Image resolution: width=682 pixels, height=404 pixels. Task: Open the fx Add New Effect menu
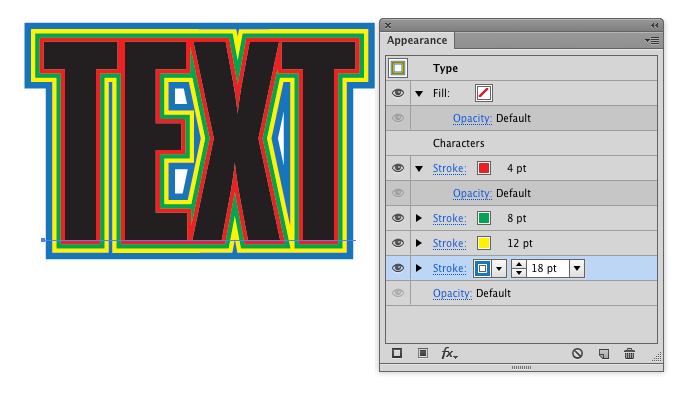click(x=449, y=354)
